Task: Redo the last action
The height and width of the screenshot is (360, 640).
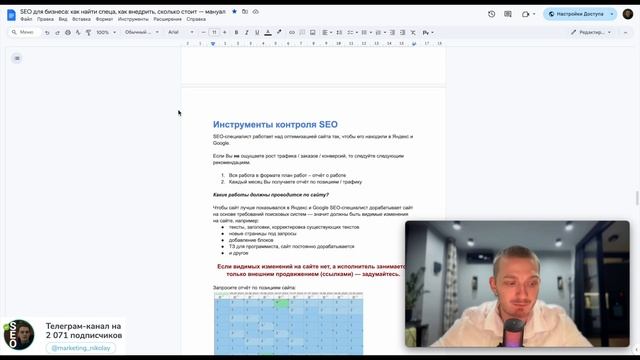Action: (x=57, y=32)
